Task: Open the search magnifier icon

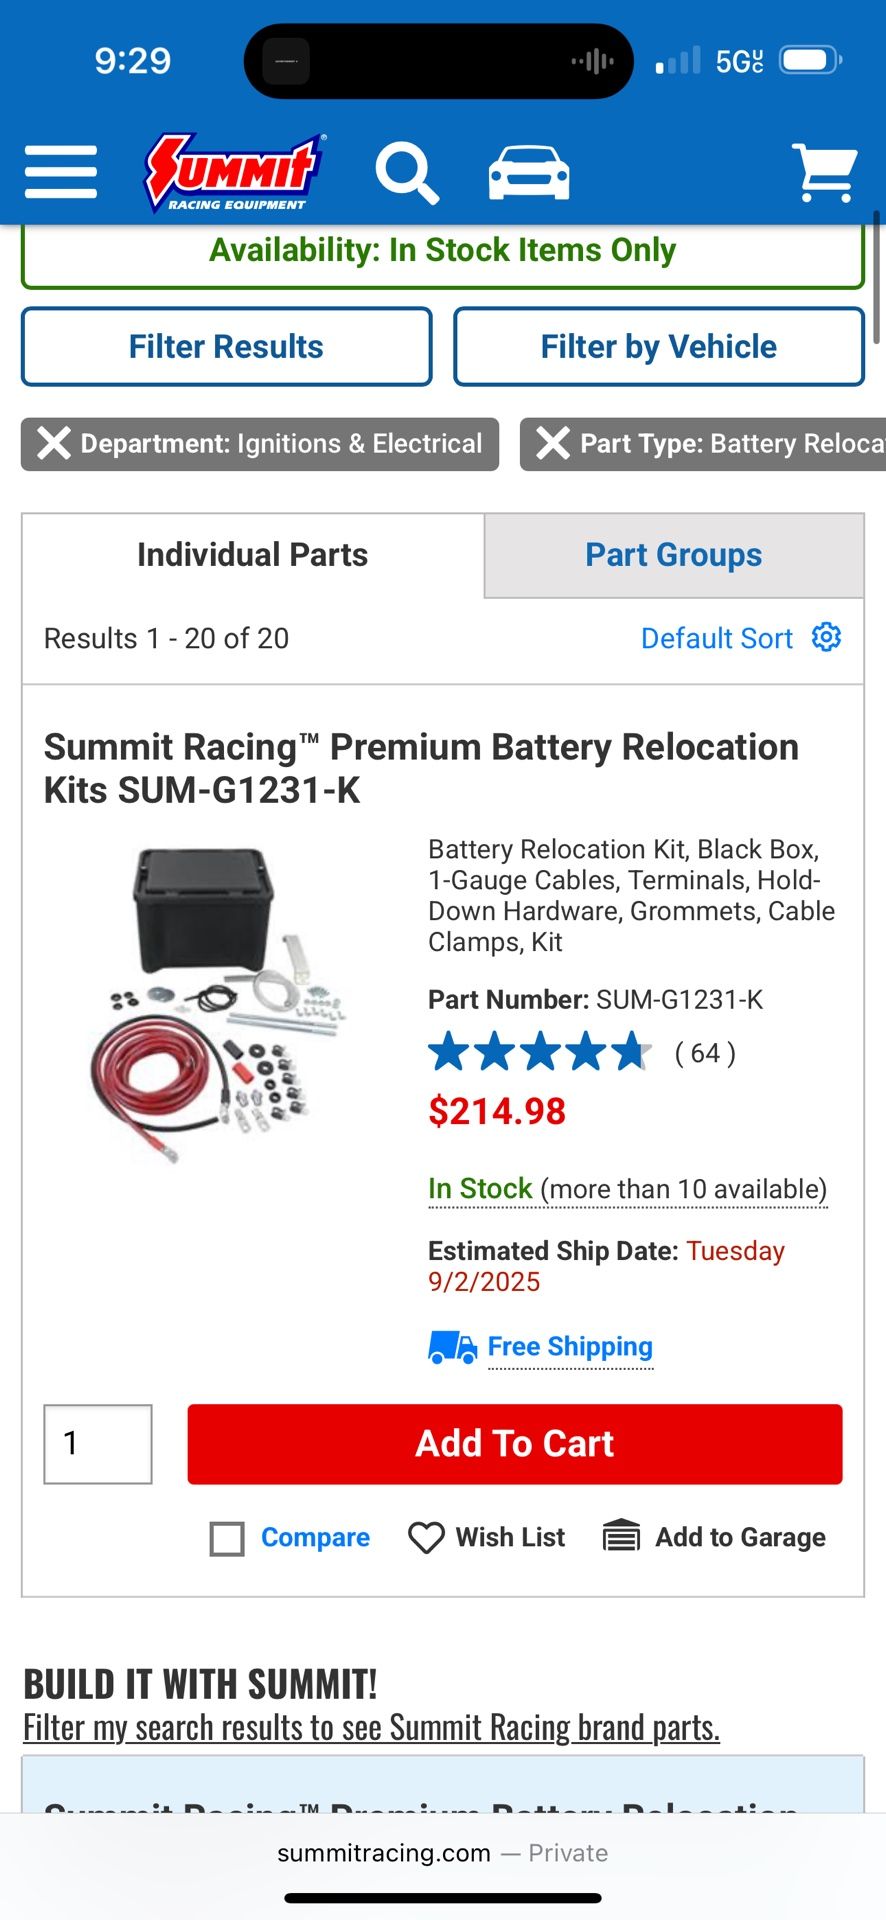Action: tap(406, 173)
